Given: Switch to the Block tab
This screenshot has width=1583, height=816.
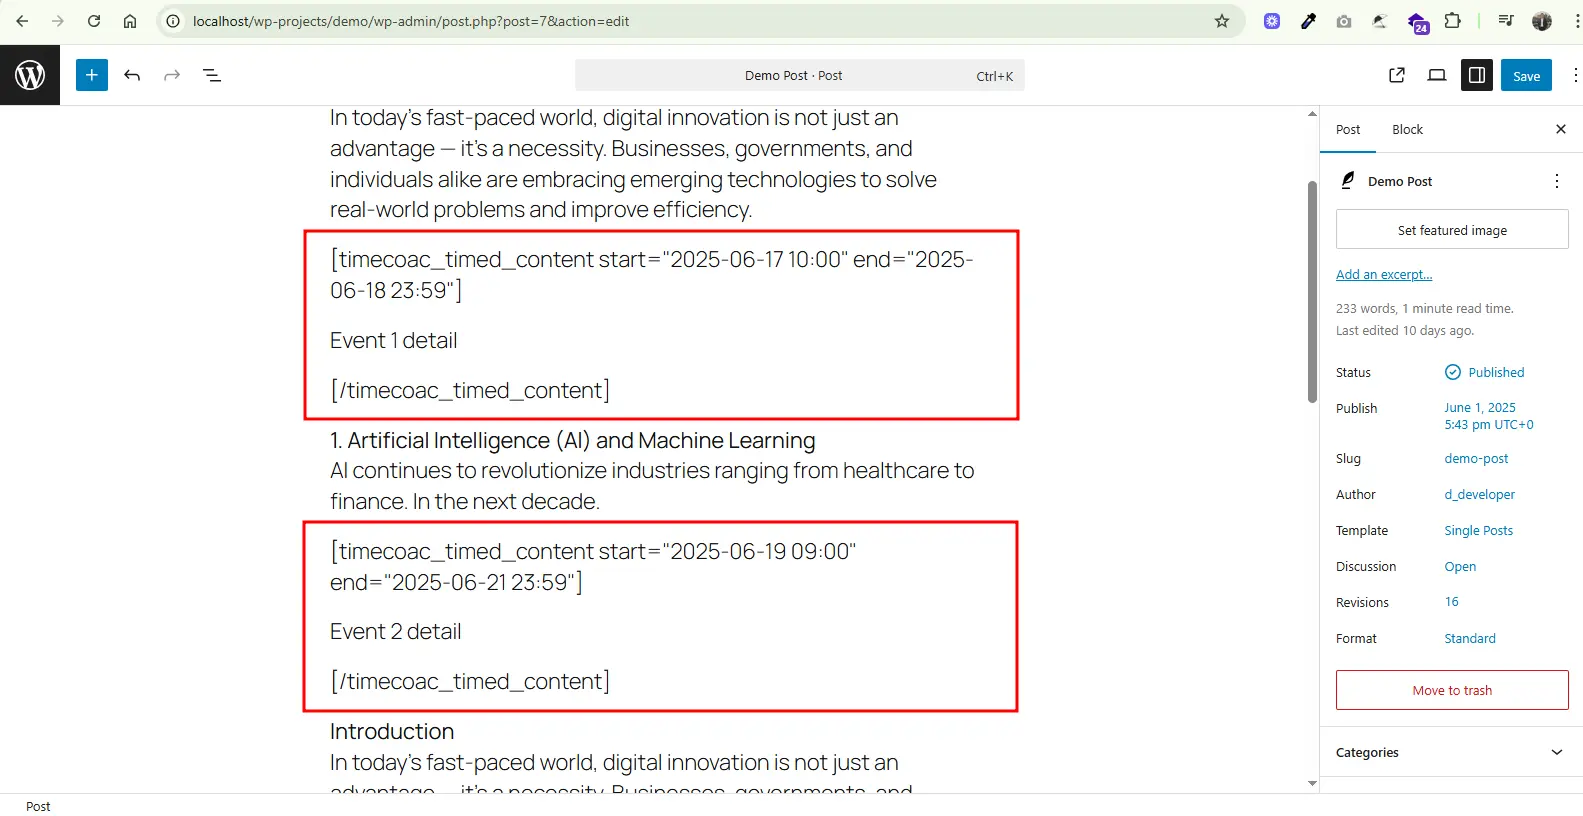Looking at the screenshot, I should pos(1407,129).
